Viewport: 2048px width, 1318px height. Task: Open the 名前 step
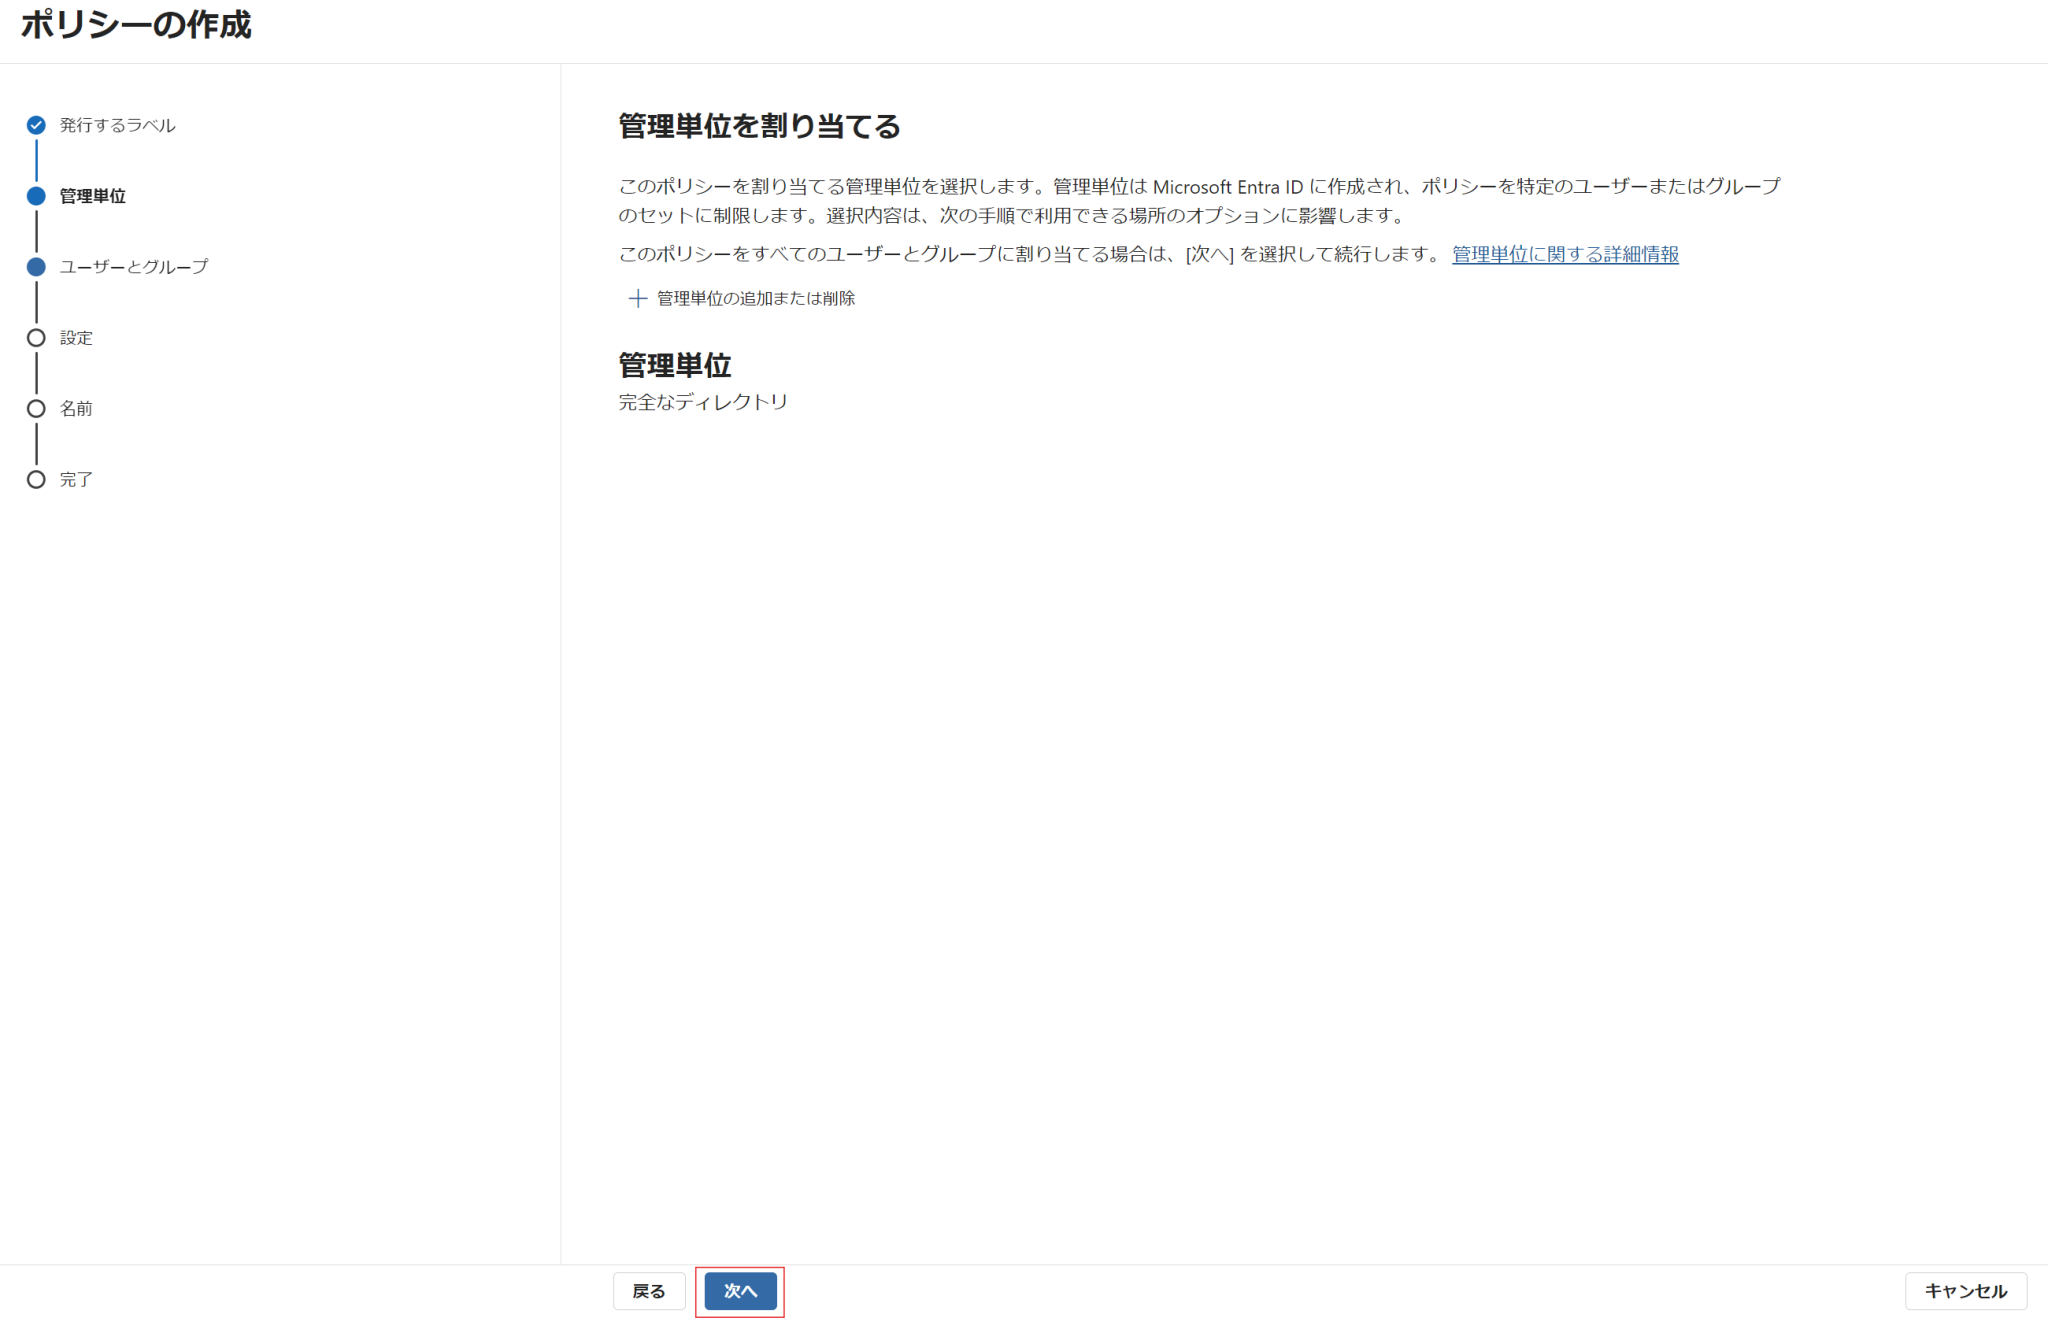pyautogui.click(x=76, y=408)
